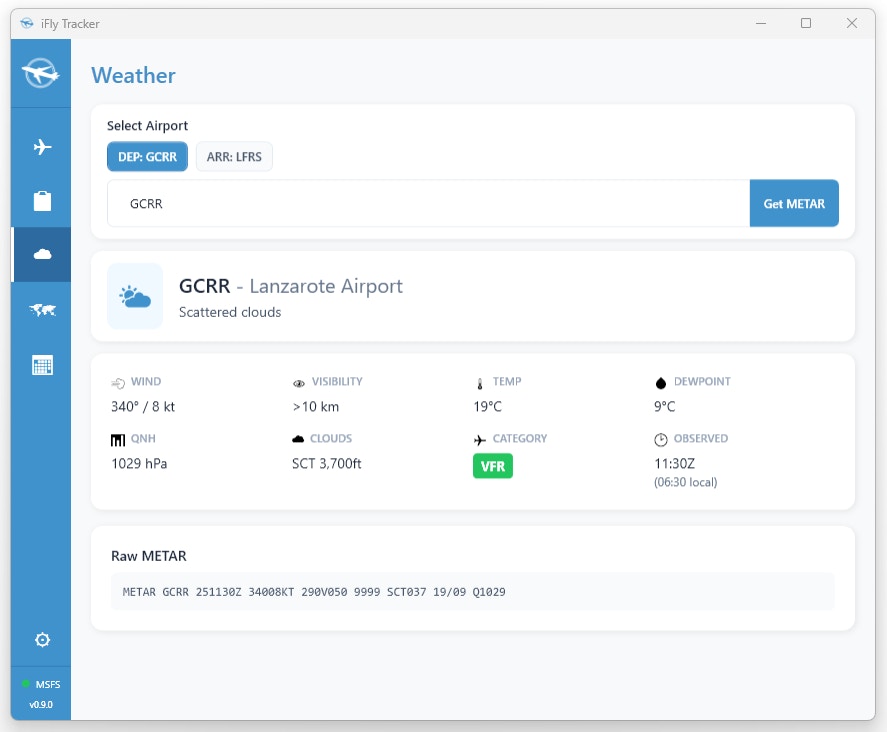Select the weather cloud sidebar icon
The height and width of the screenshot is (732, 887).
pos(42,255)
